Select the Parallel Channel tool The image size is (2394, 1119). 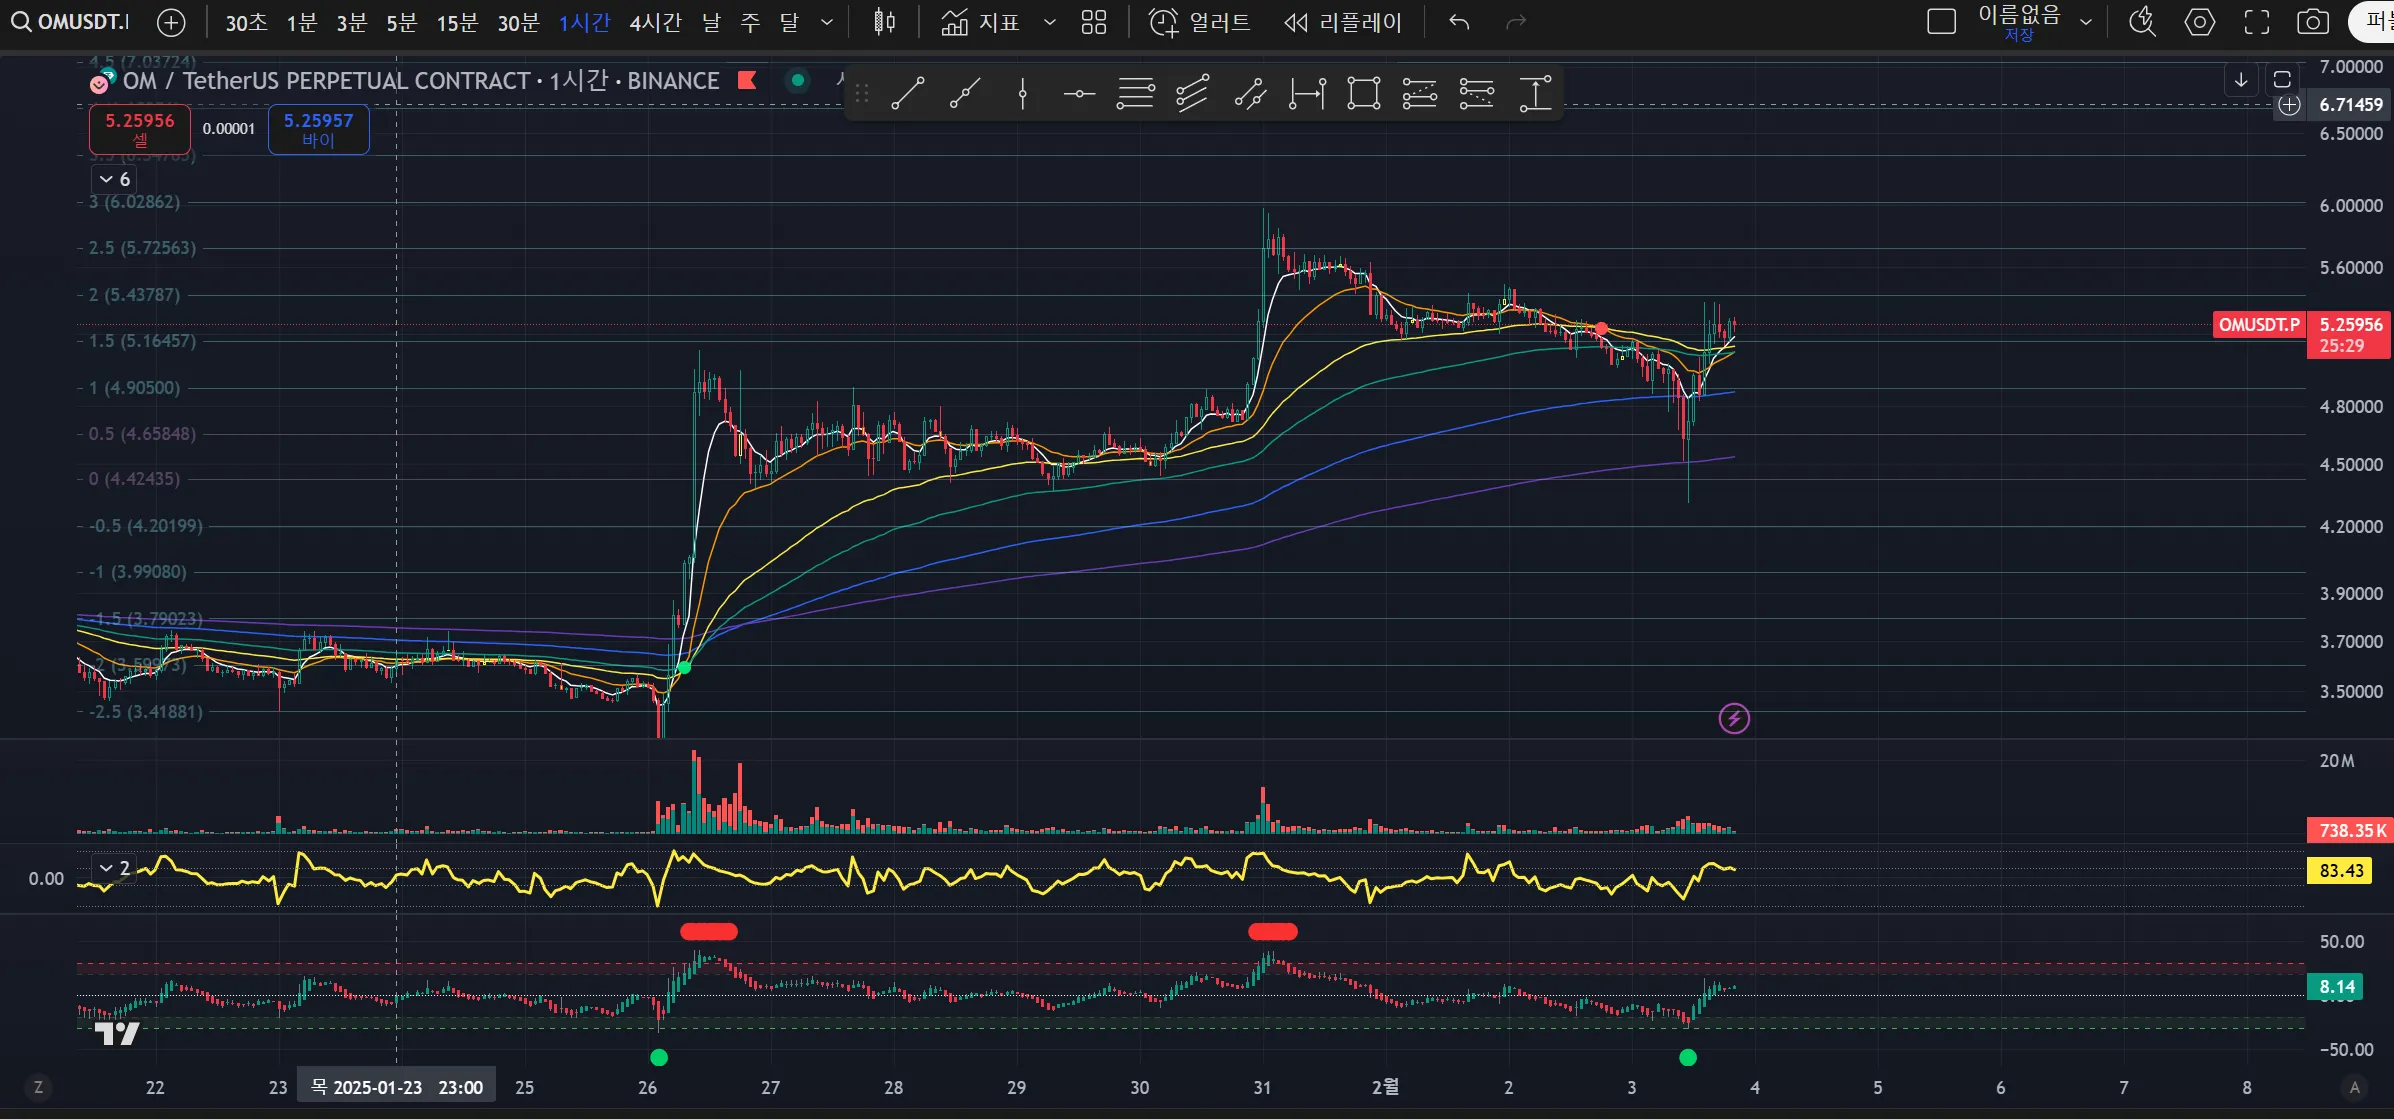tap(1250, 94)
